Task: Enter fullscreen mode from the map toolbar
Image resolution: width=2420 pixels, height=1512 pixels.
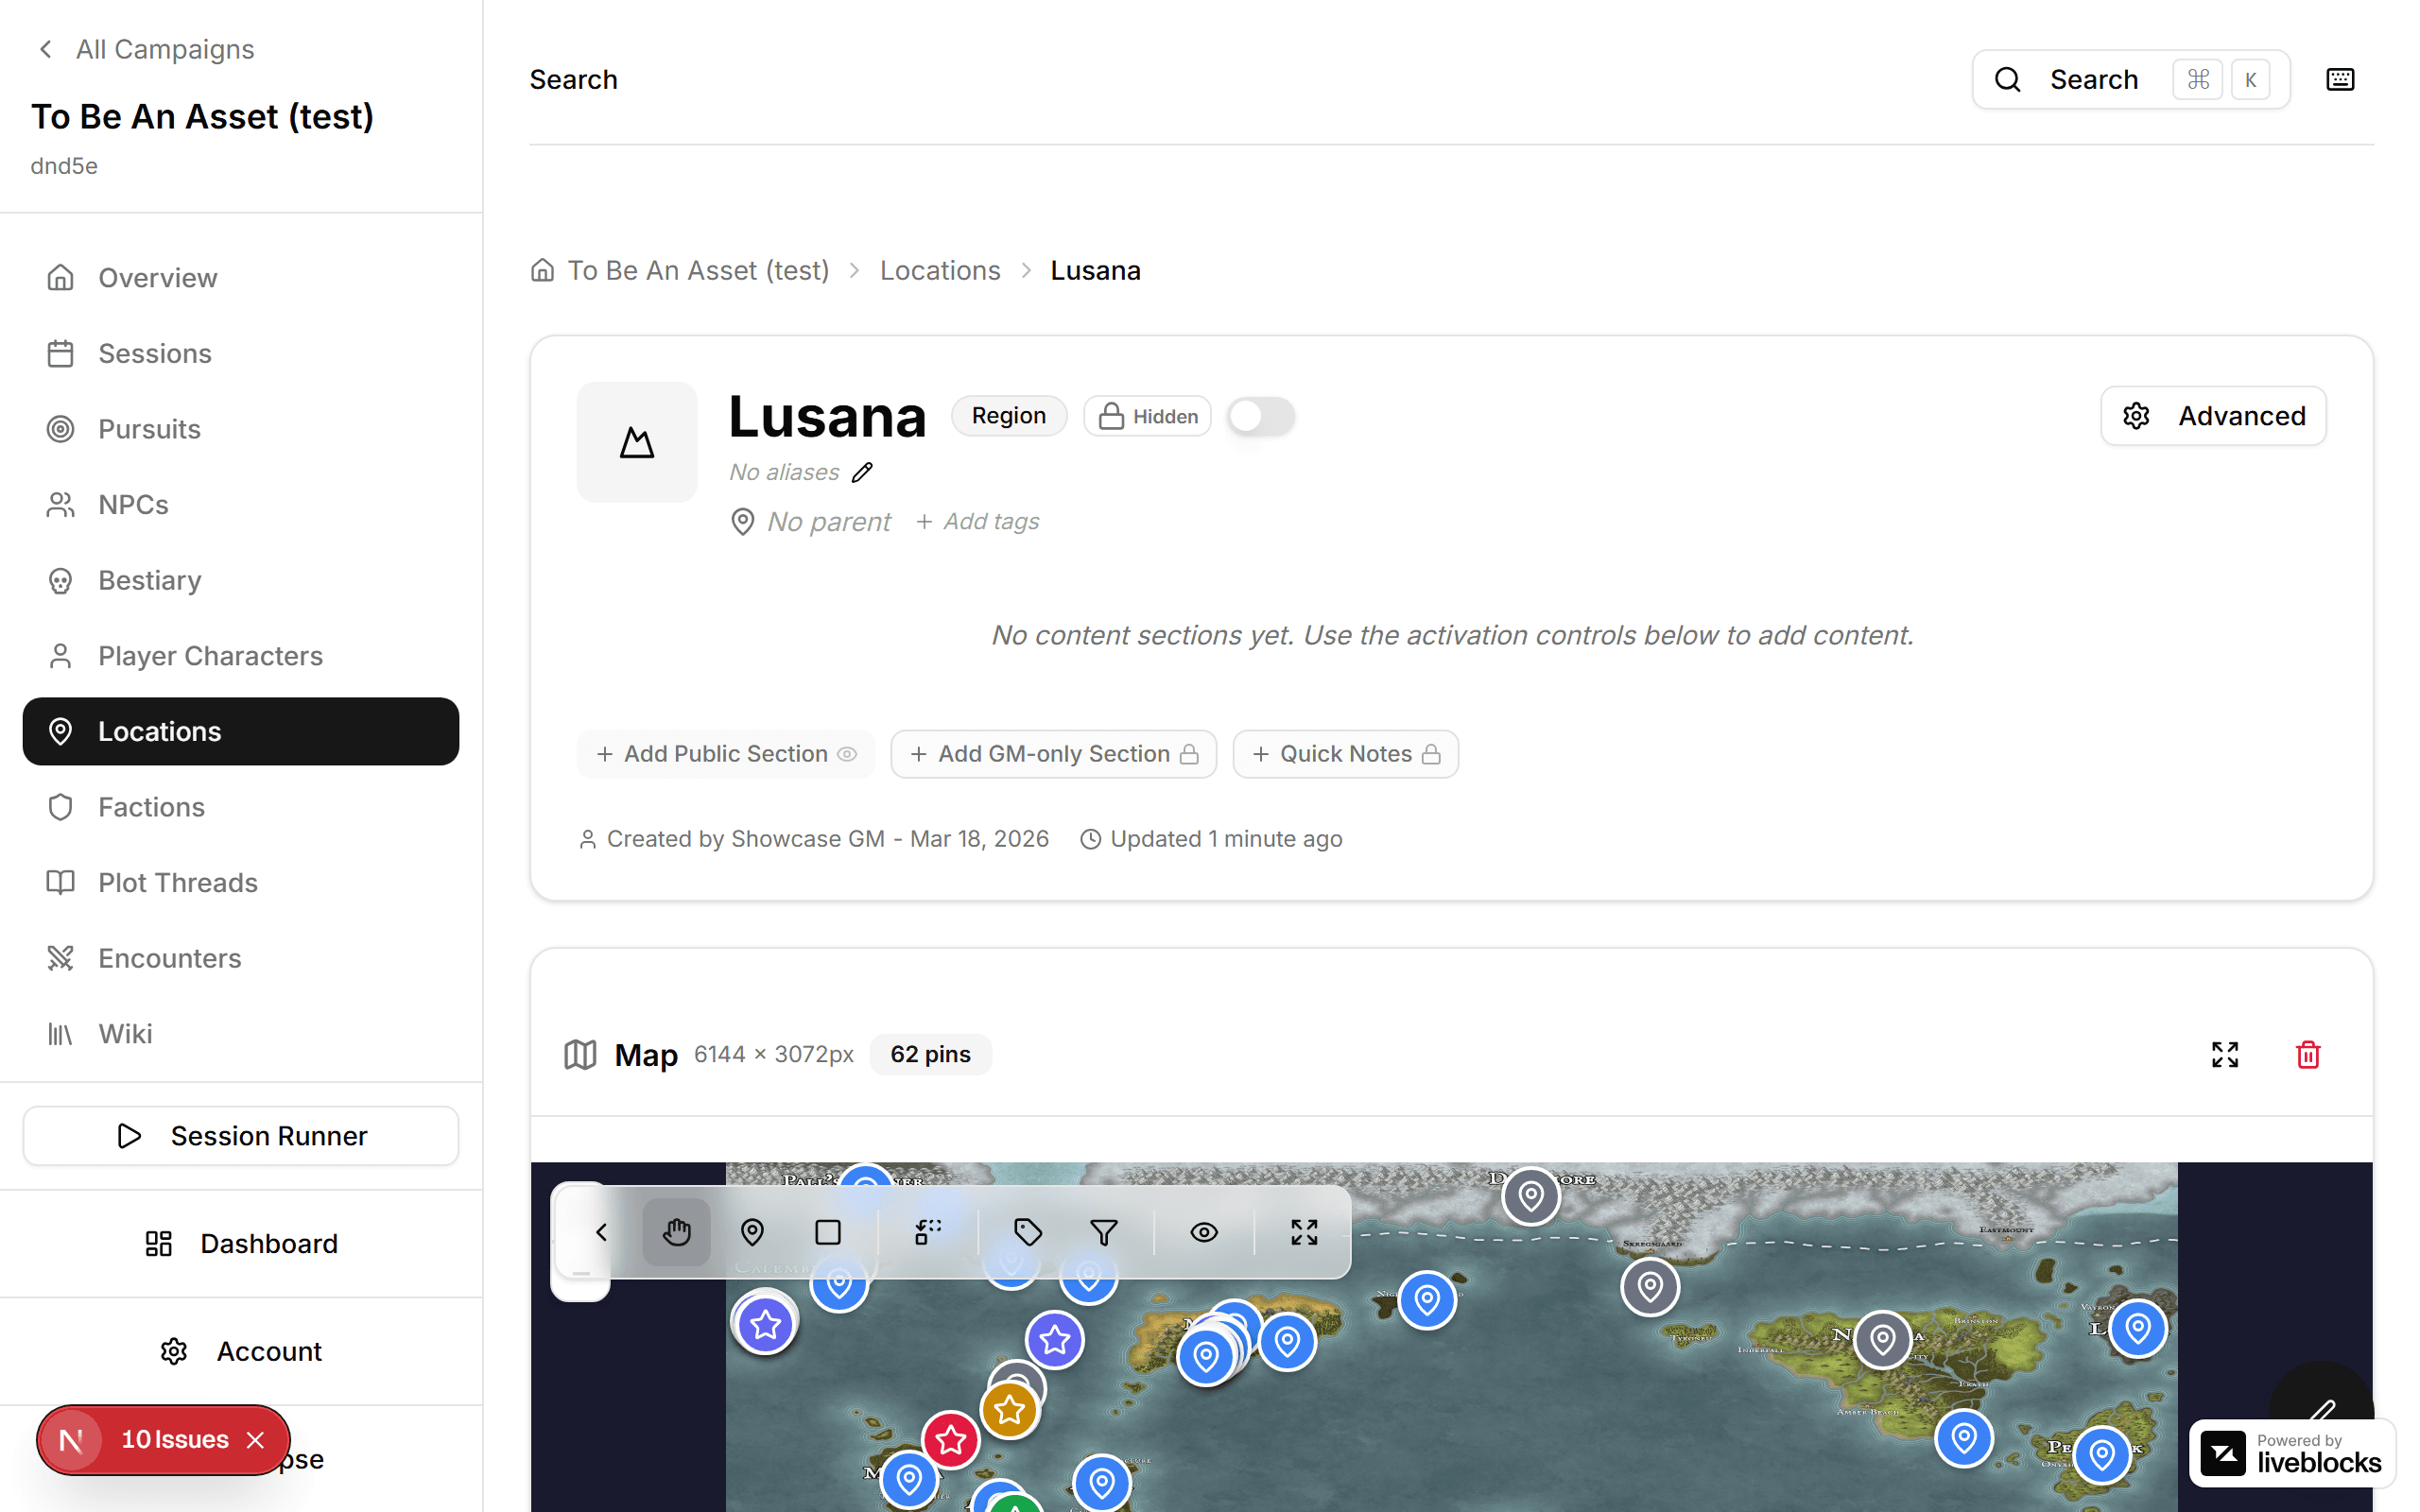Action: [1303, 1232]
